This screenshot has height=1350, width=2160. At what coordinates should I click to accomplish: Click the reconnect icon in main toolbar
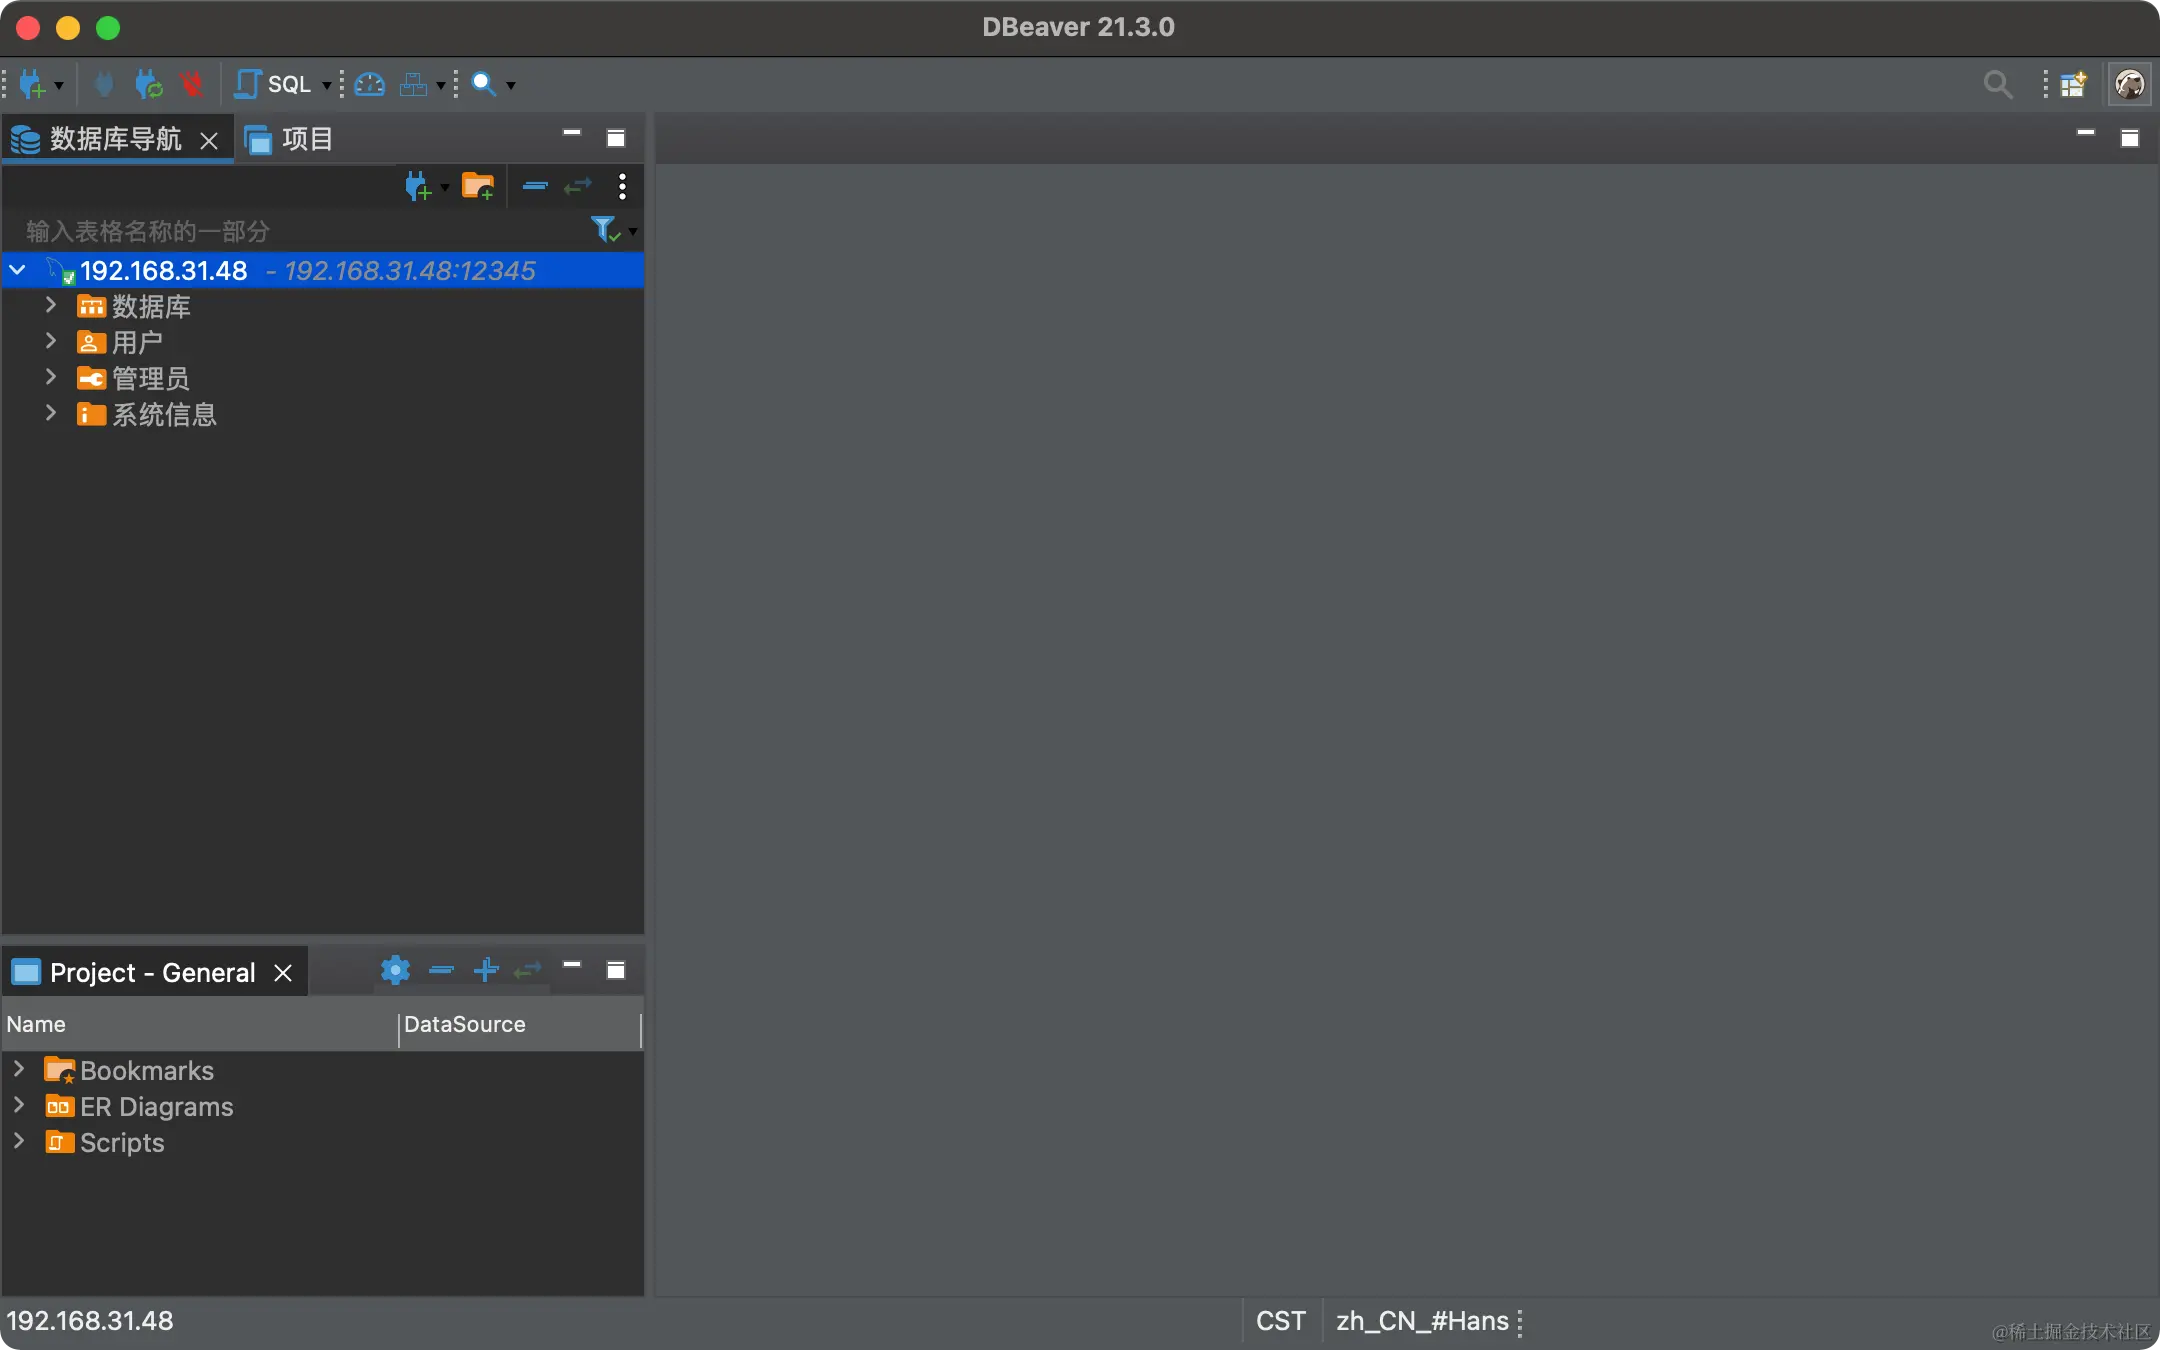coord(149,85)
